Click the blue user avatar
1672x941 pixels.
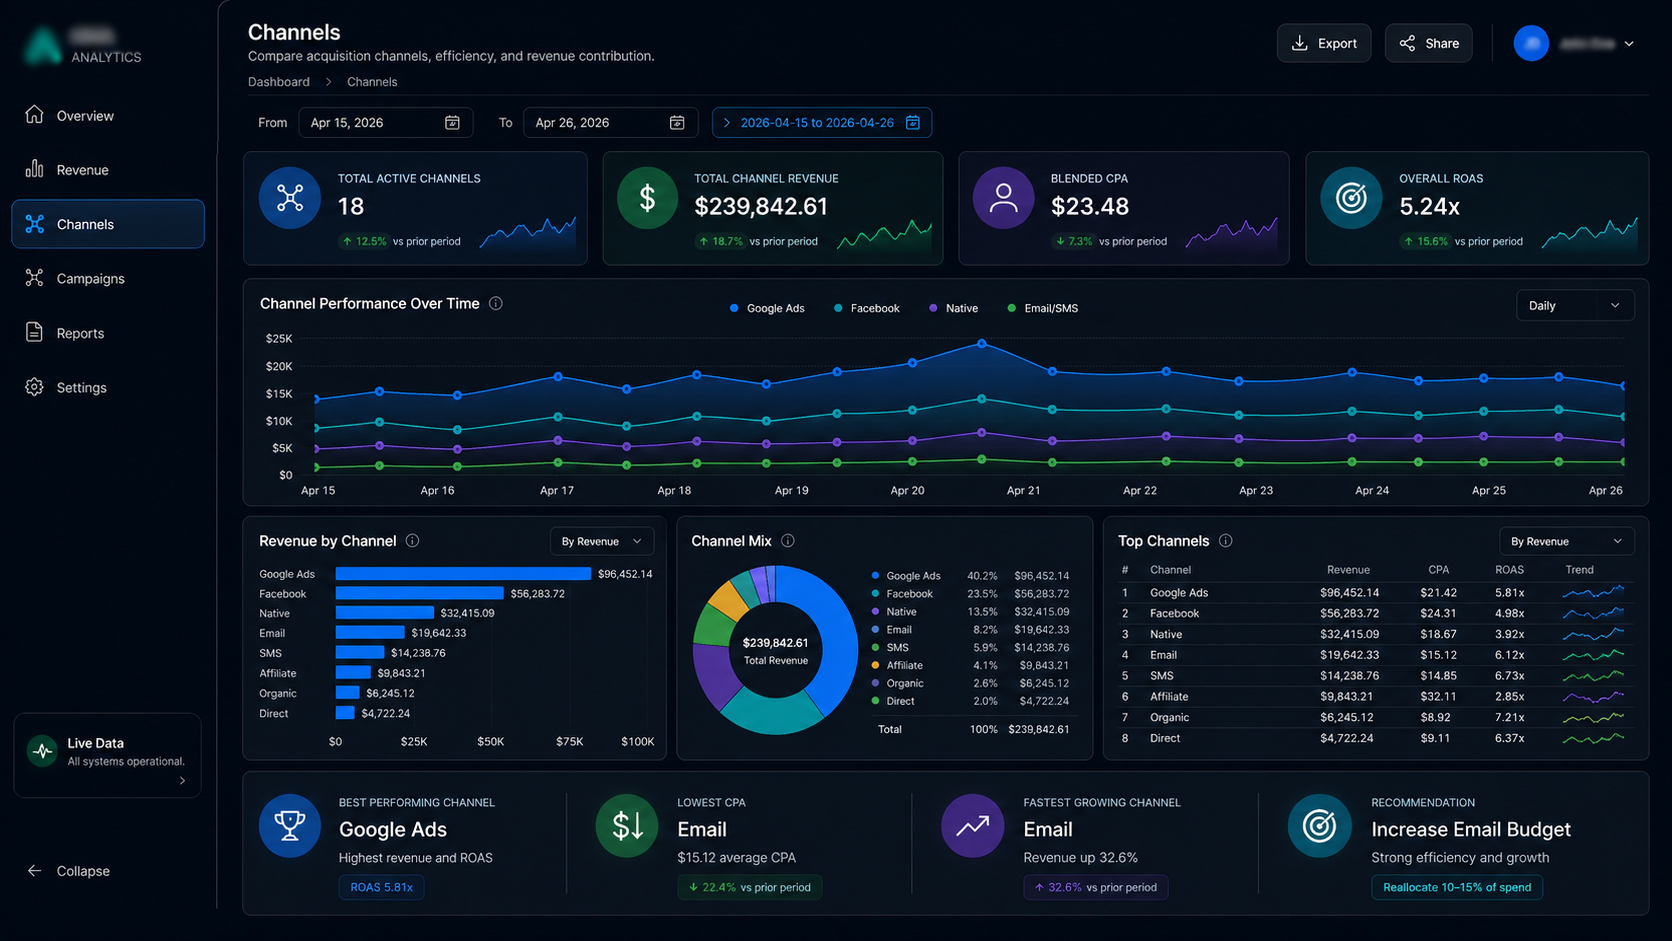click(1531, 43)
